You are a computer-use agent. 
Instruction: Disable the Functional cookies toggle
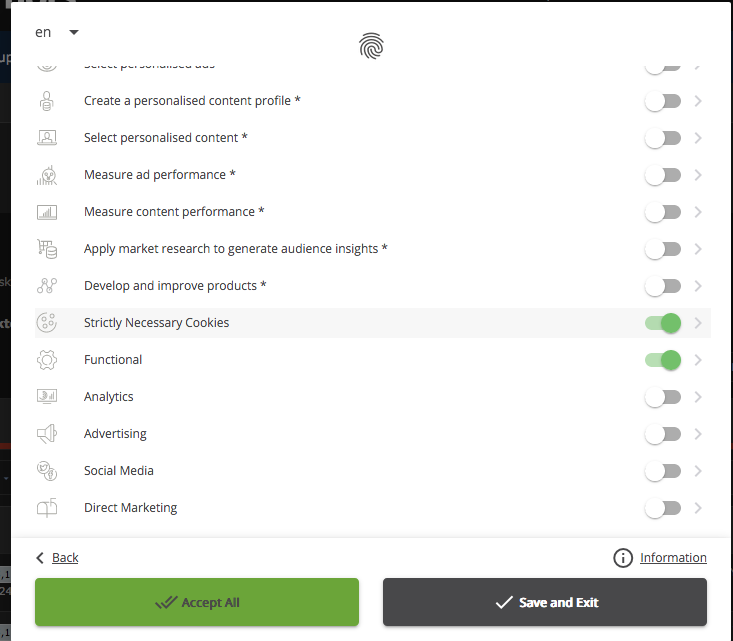click(x=663, y=360)
